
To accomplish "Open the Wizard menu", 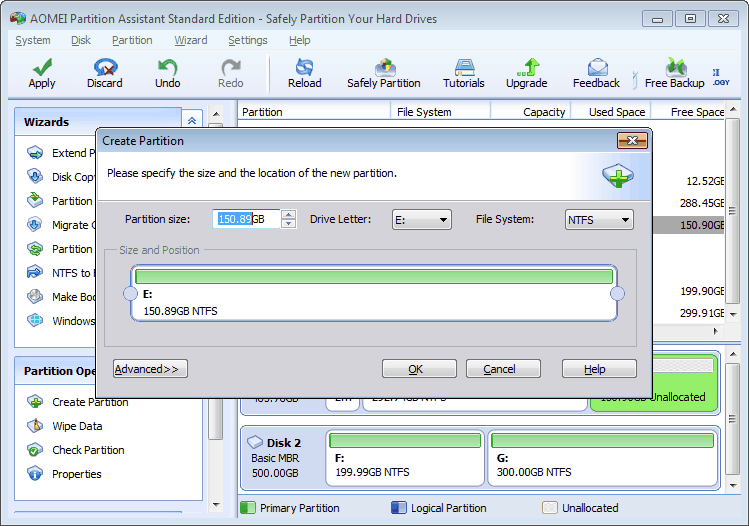I will (x=191, y=41).
